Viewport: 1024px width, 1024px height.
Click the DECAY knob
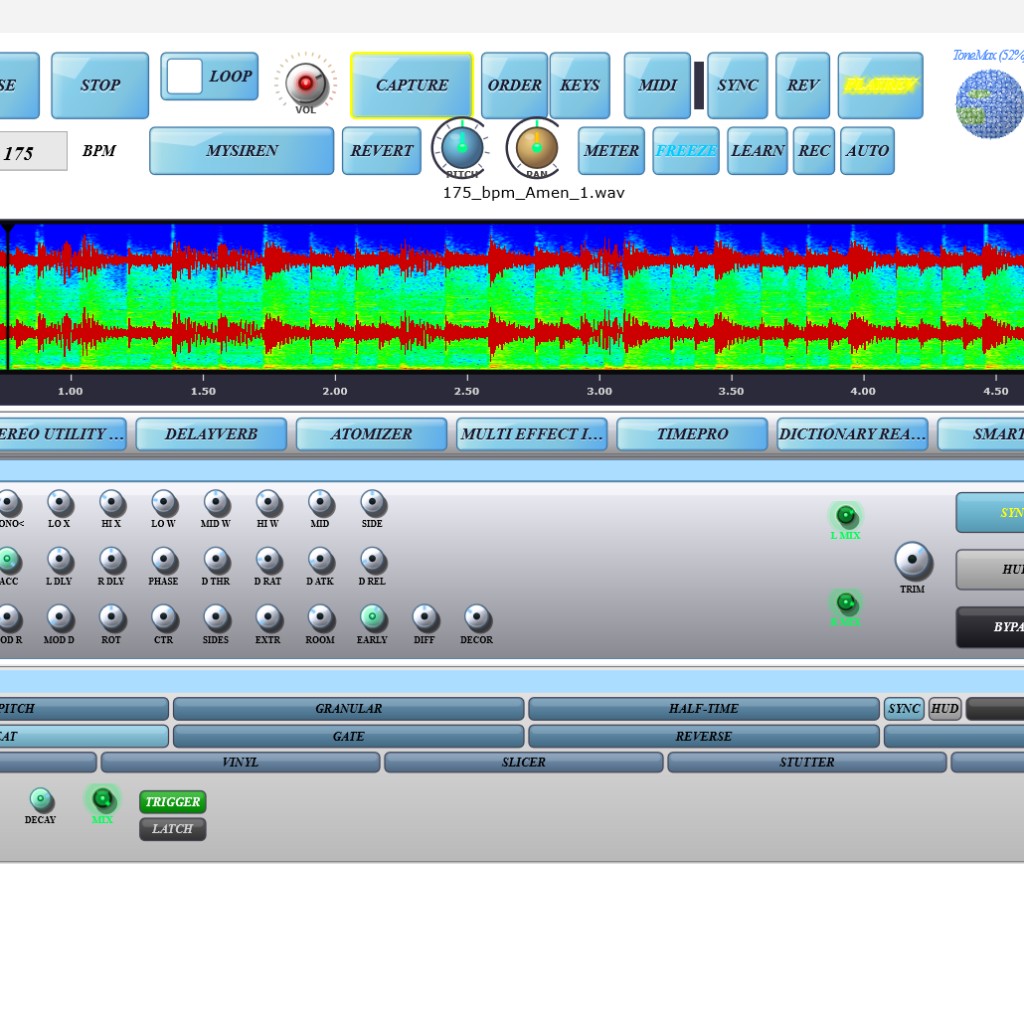pyautogui.click(x=41, y=799)
